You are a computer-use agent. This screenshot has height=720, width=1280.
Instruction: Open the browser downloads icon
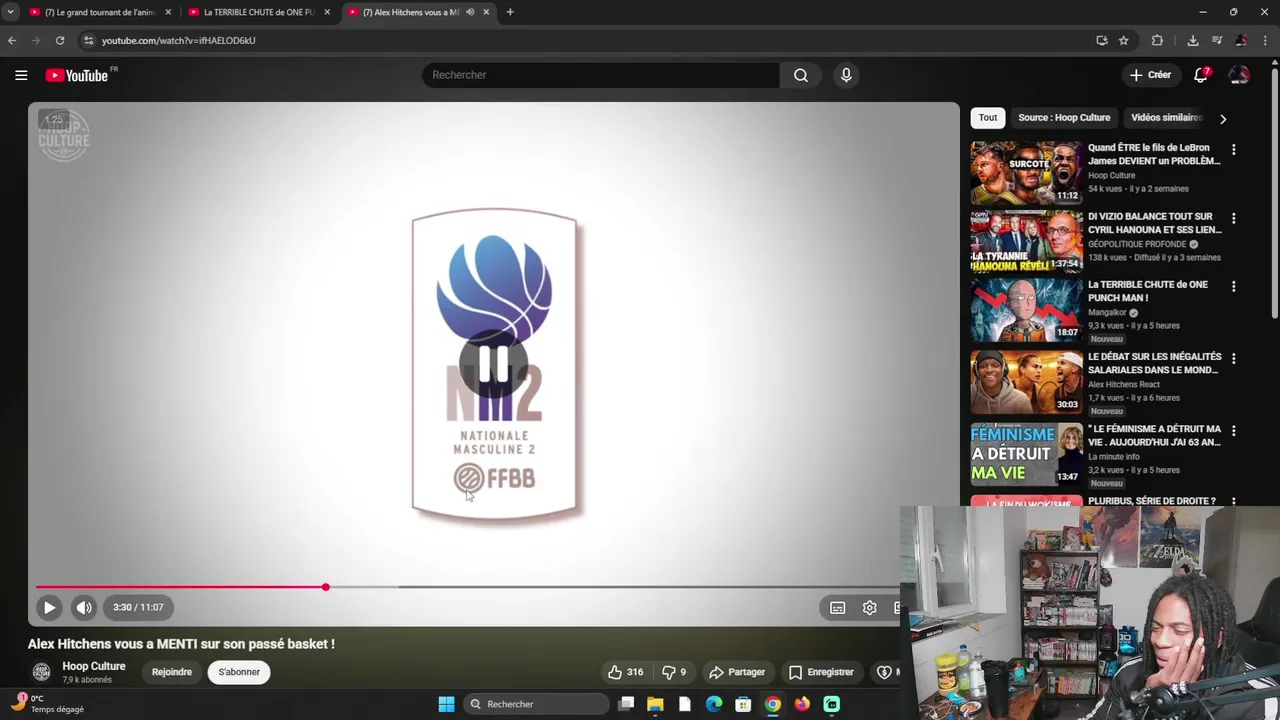coord(1193,40)
